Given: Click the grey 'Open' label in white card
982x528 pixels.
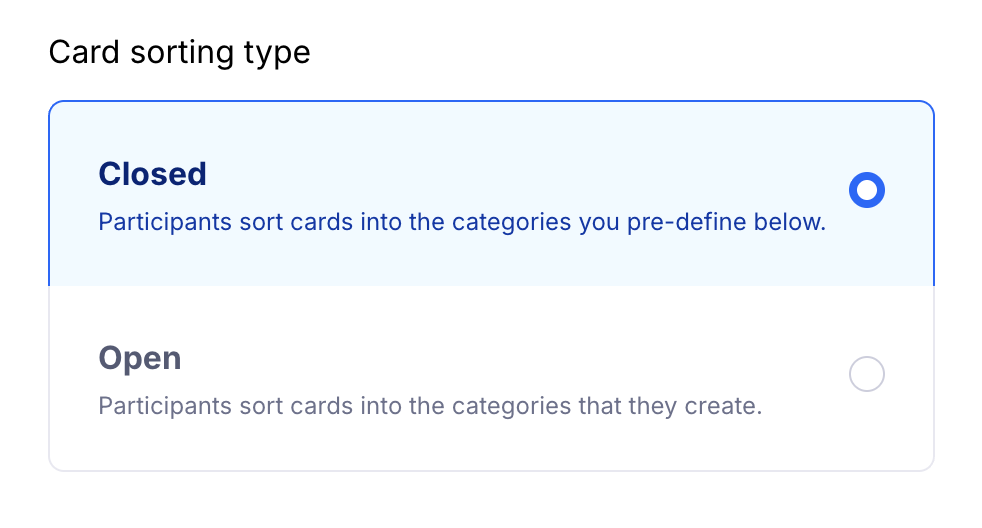Looking at the screenshot, I should (140, 358).
